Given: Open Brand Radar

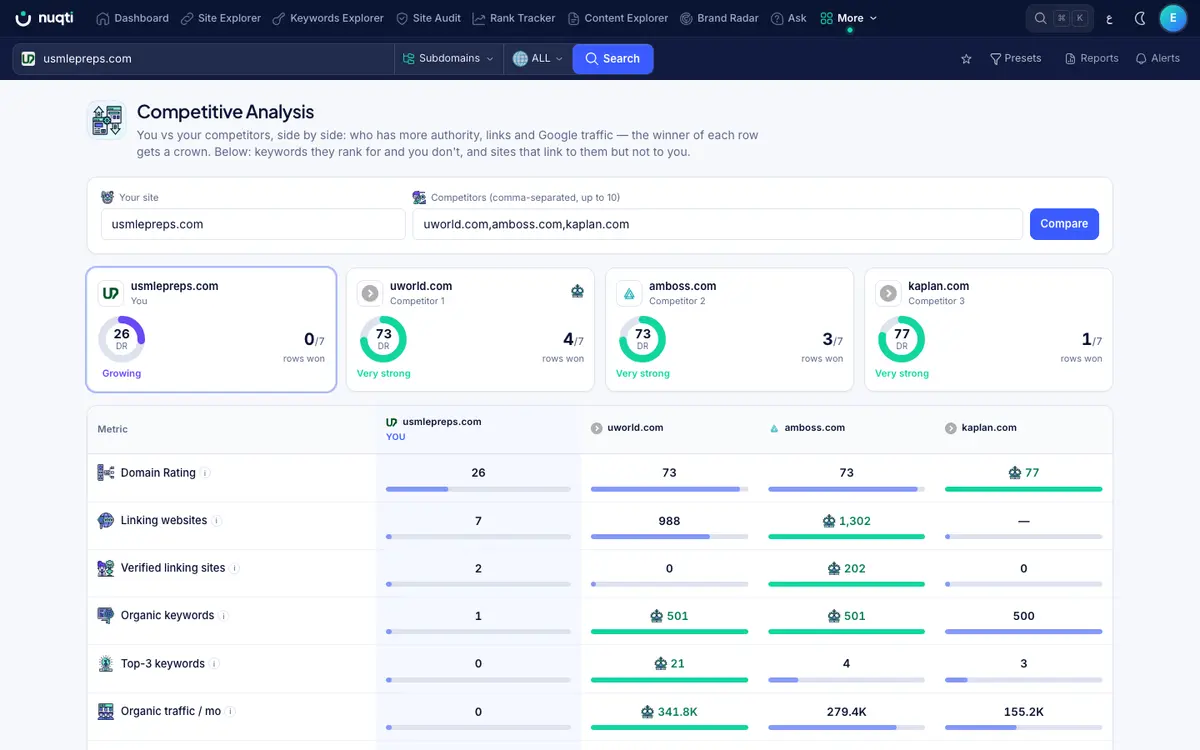Looking at the screenshot, I should pos(719,18).
